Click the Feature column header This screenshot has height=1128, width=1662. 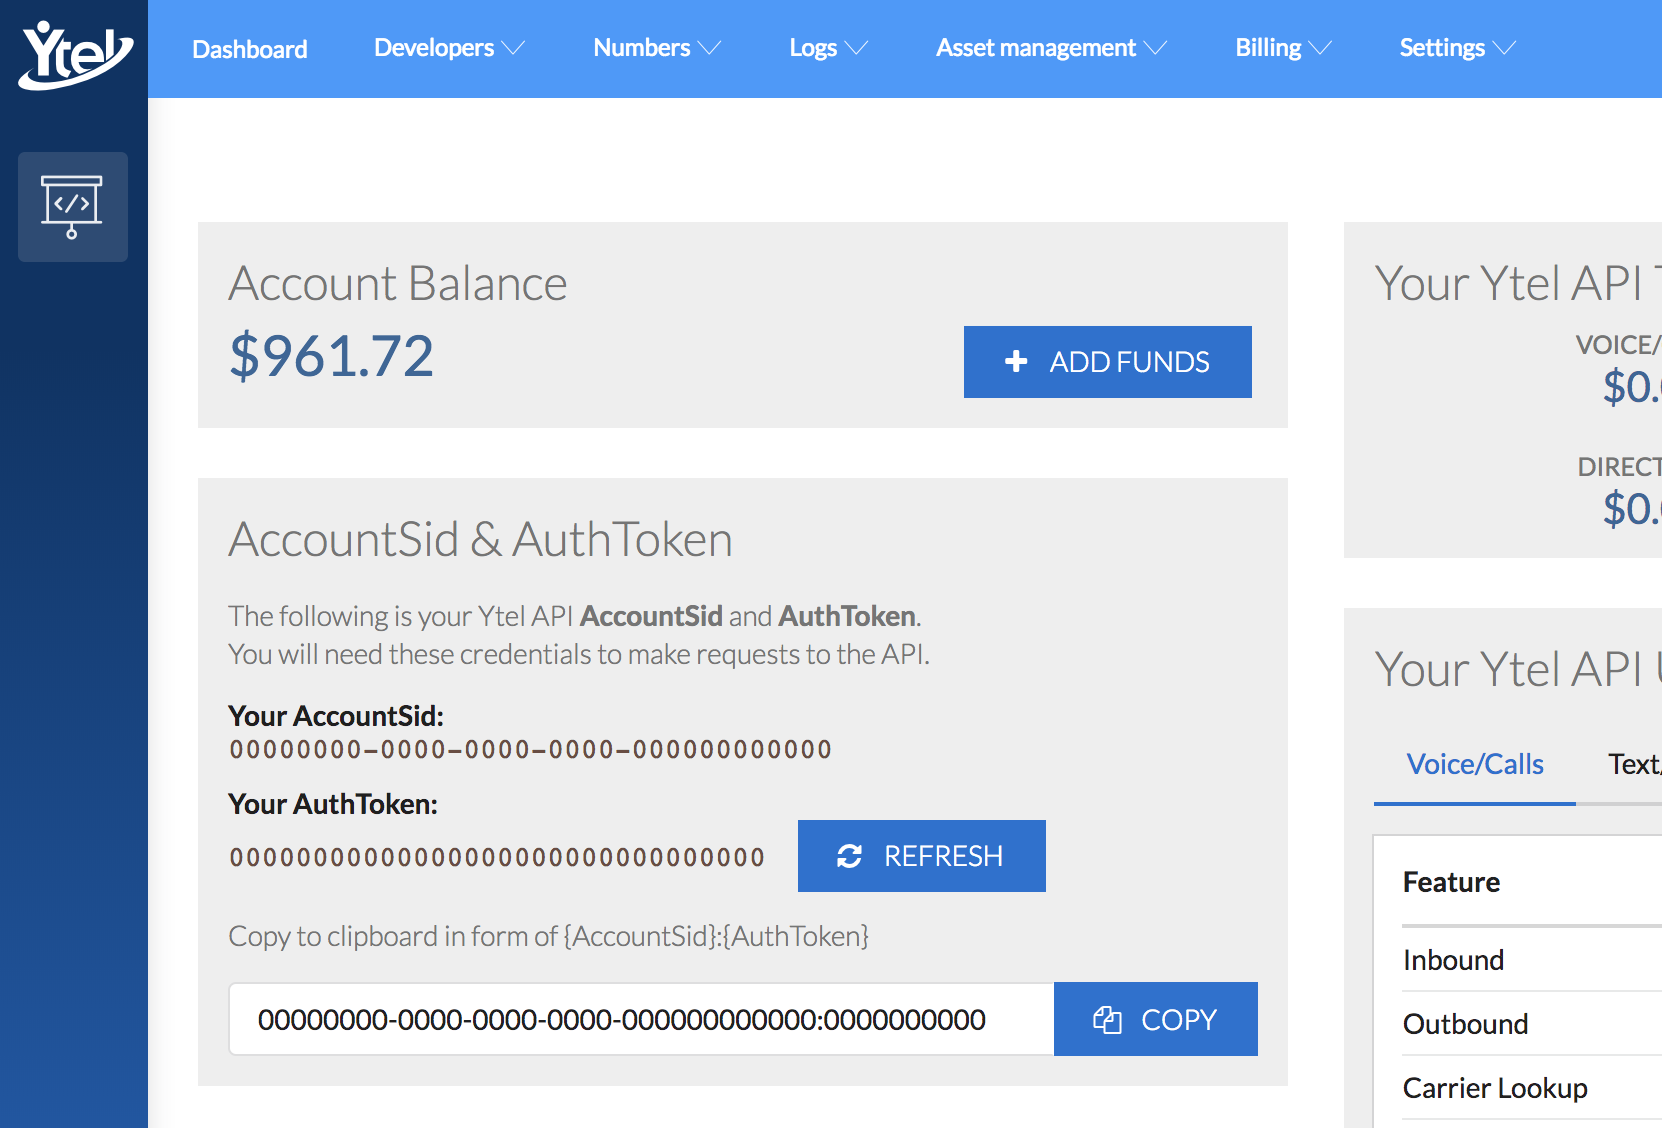pos(1451,882)
